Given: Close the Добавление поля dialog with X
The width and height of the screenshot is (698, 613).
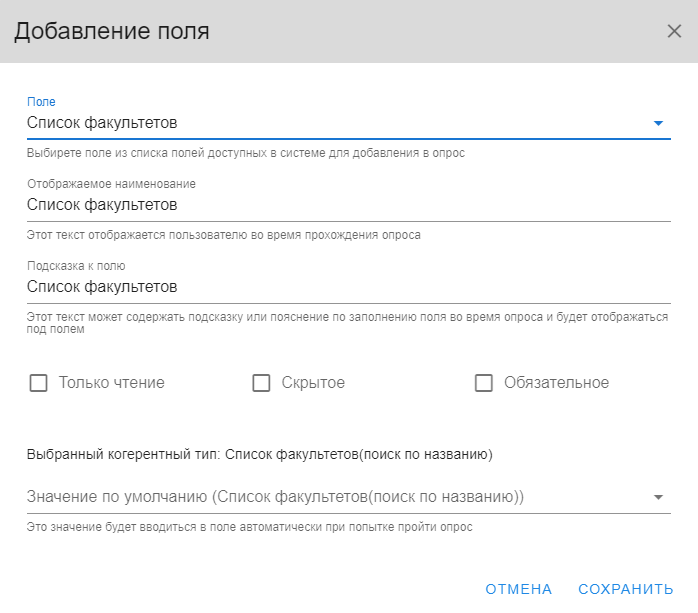Looking at the screenshot, I should click(674, 31).
